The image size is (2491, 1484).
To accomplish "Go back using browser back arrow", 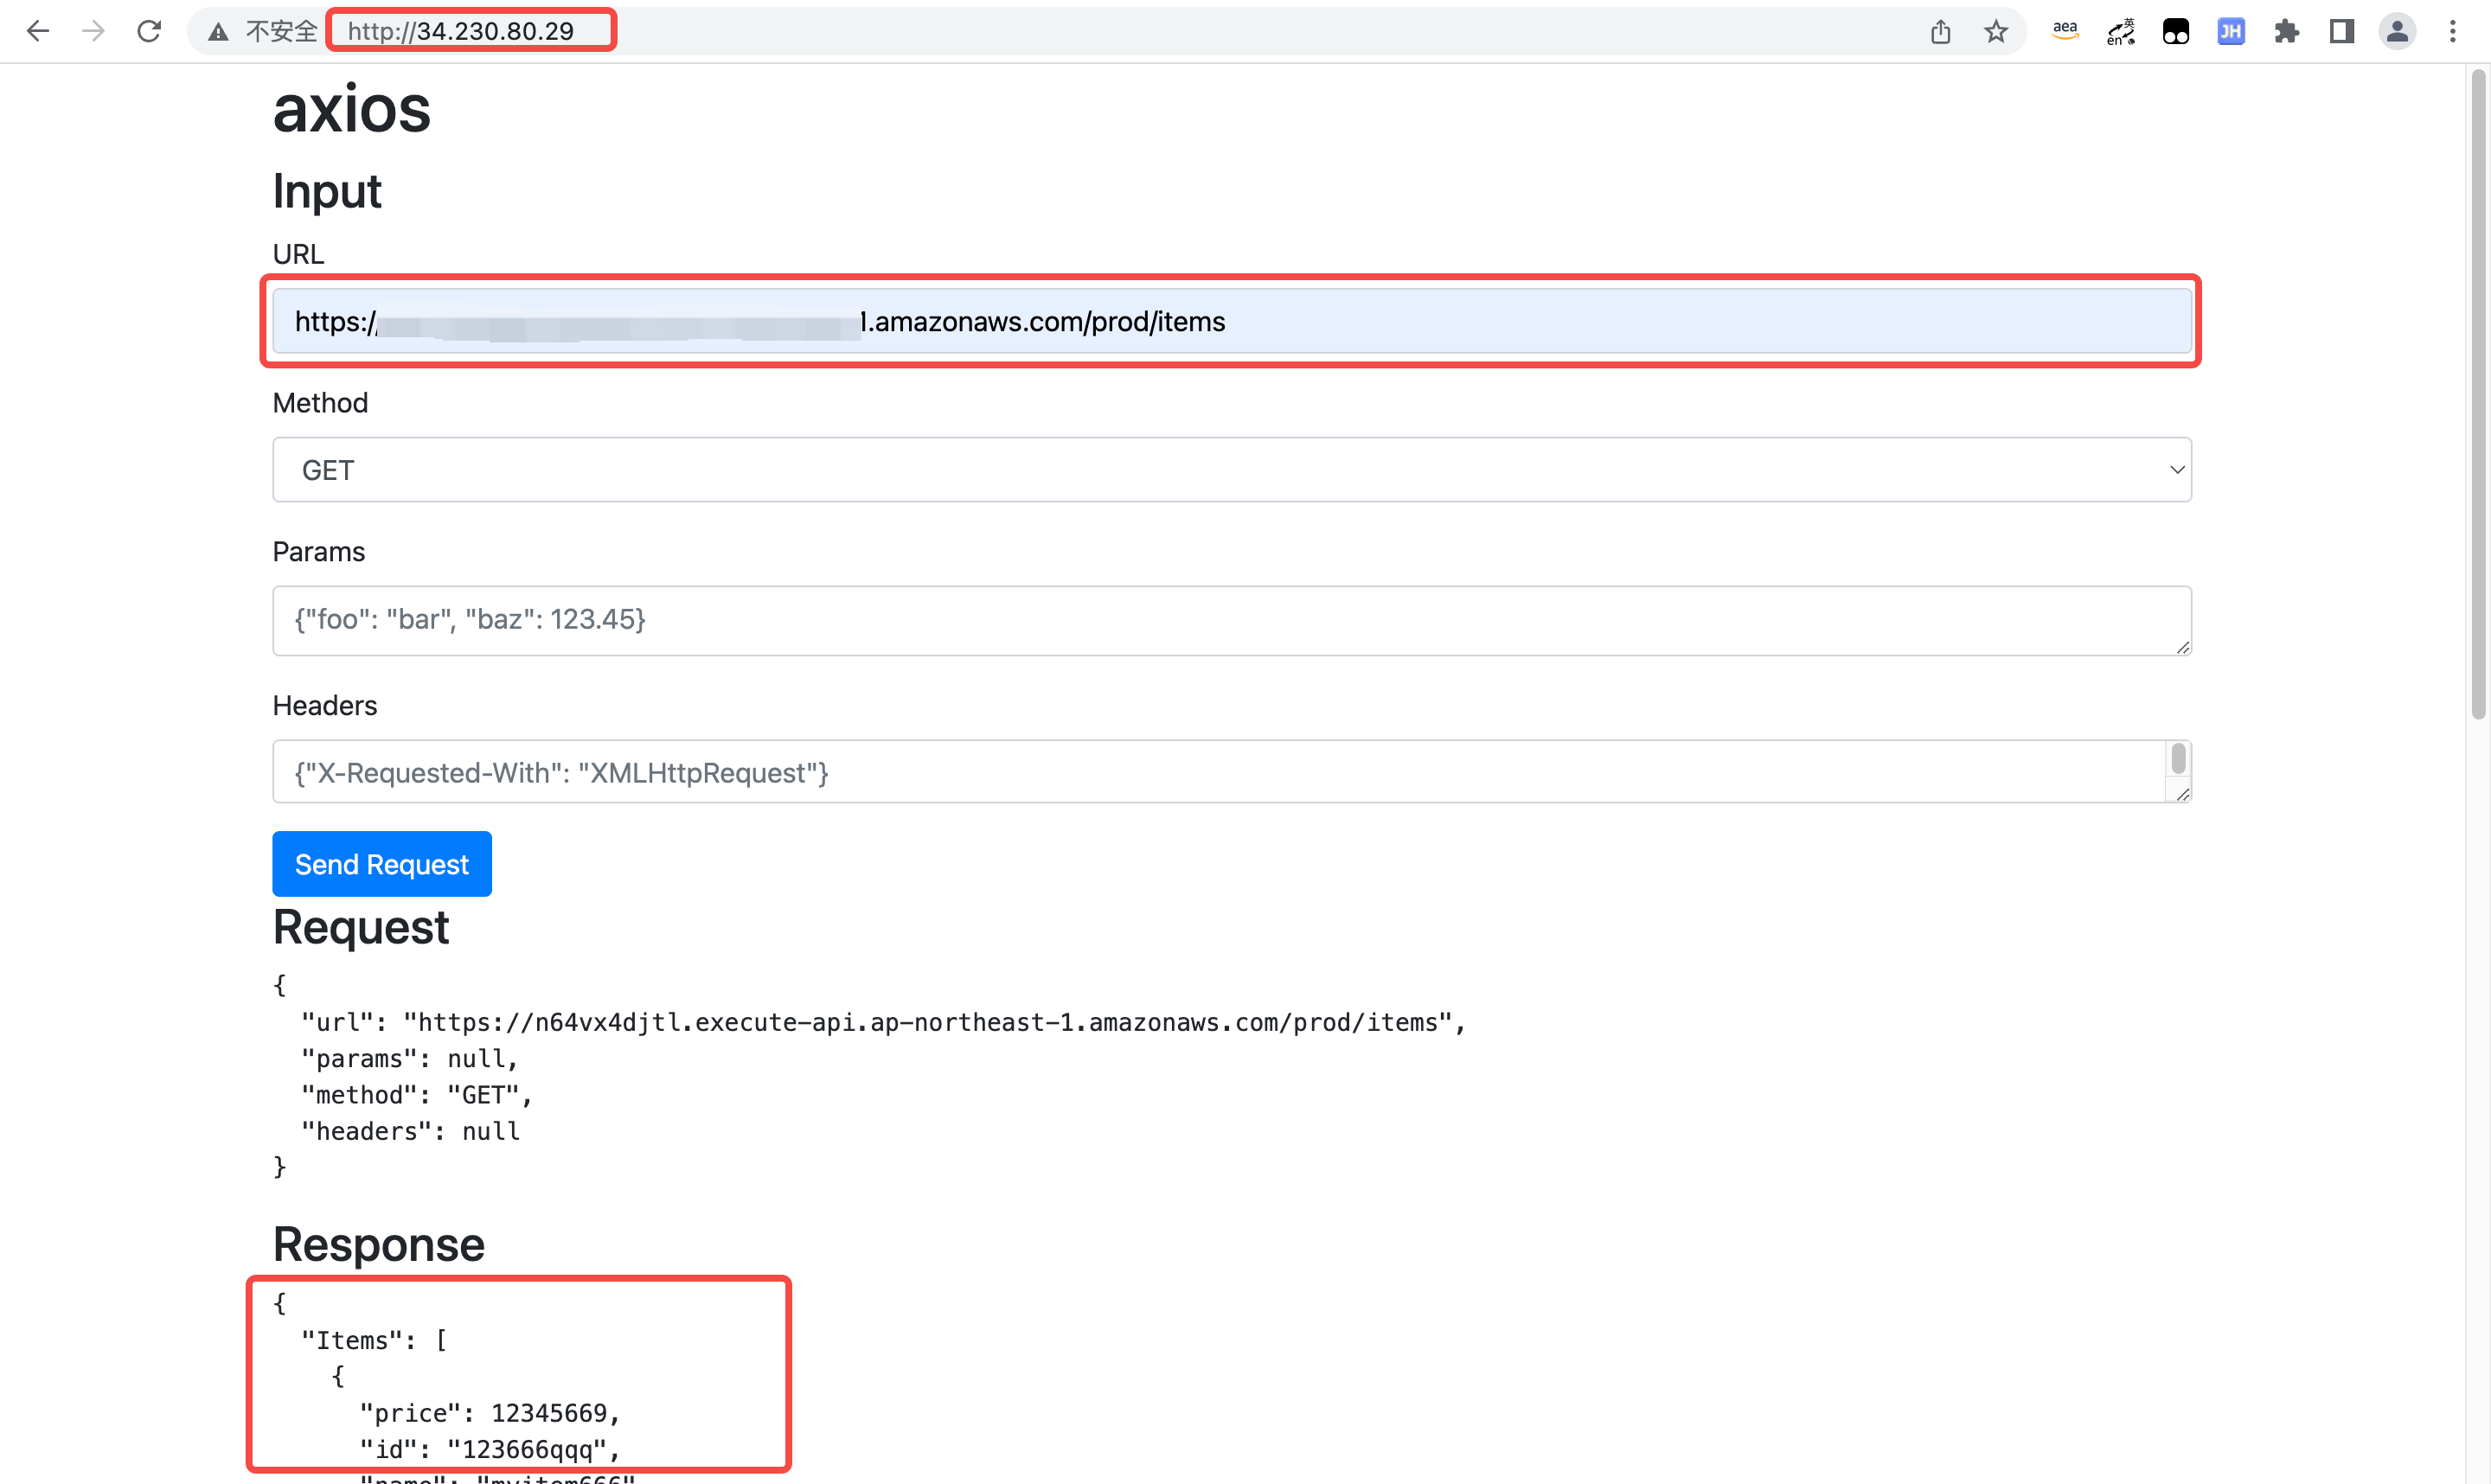I will click(x=38, y=31).
